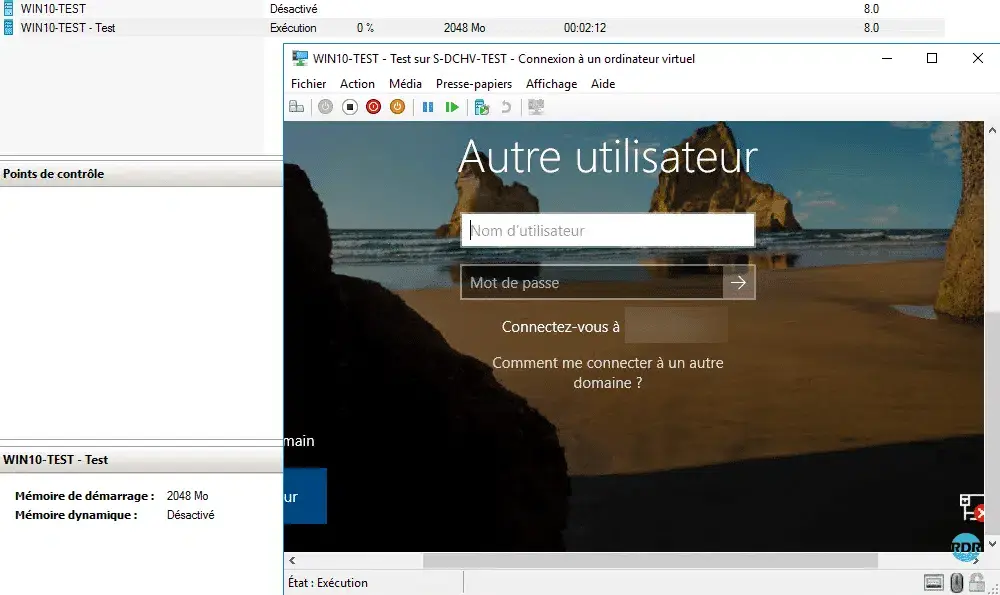Open the Affichage dropdown menu
Image resolution: width=1000 pixels, height=595 pixels.
tap(551, 84)
